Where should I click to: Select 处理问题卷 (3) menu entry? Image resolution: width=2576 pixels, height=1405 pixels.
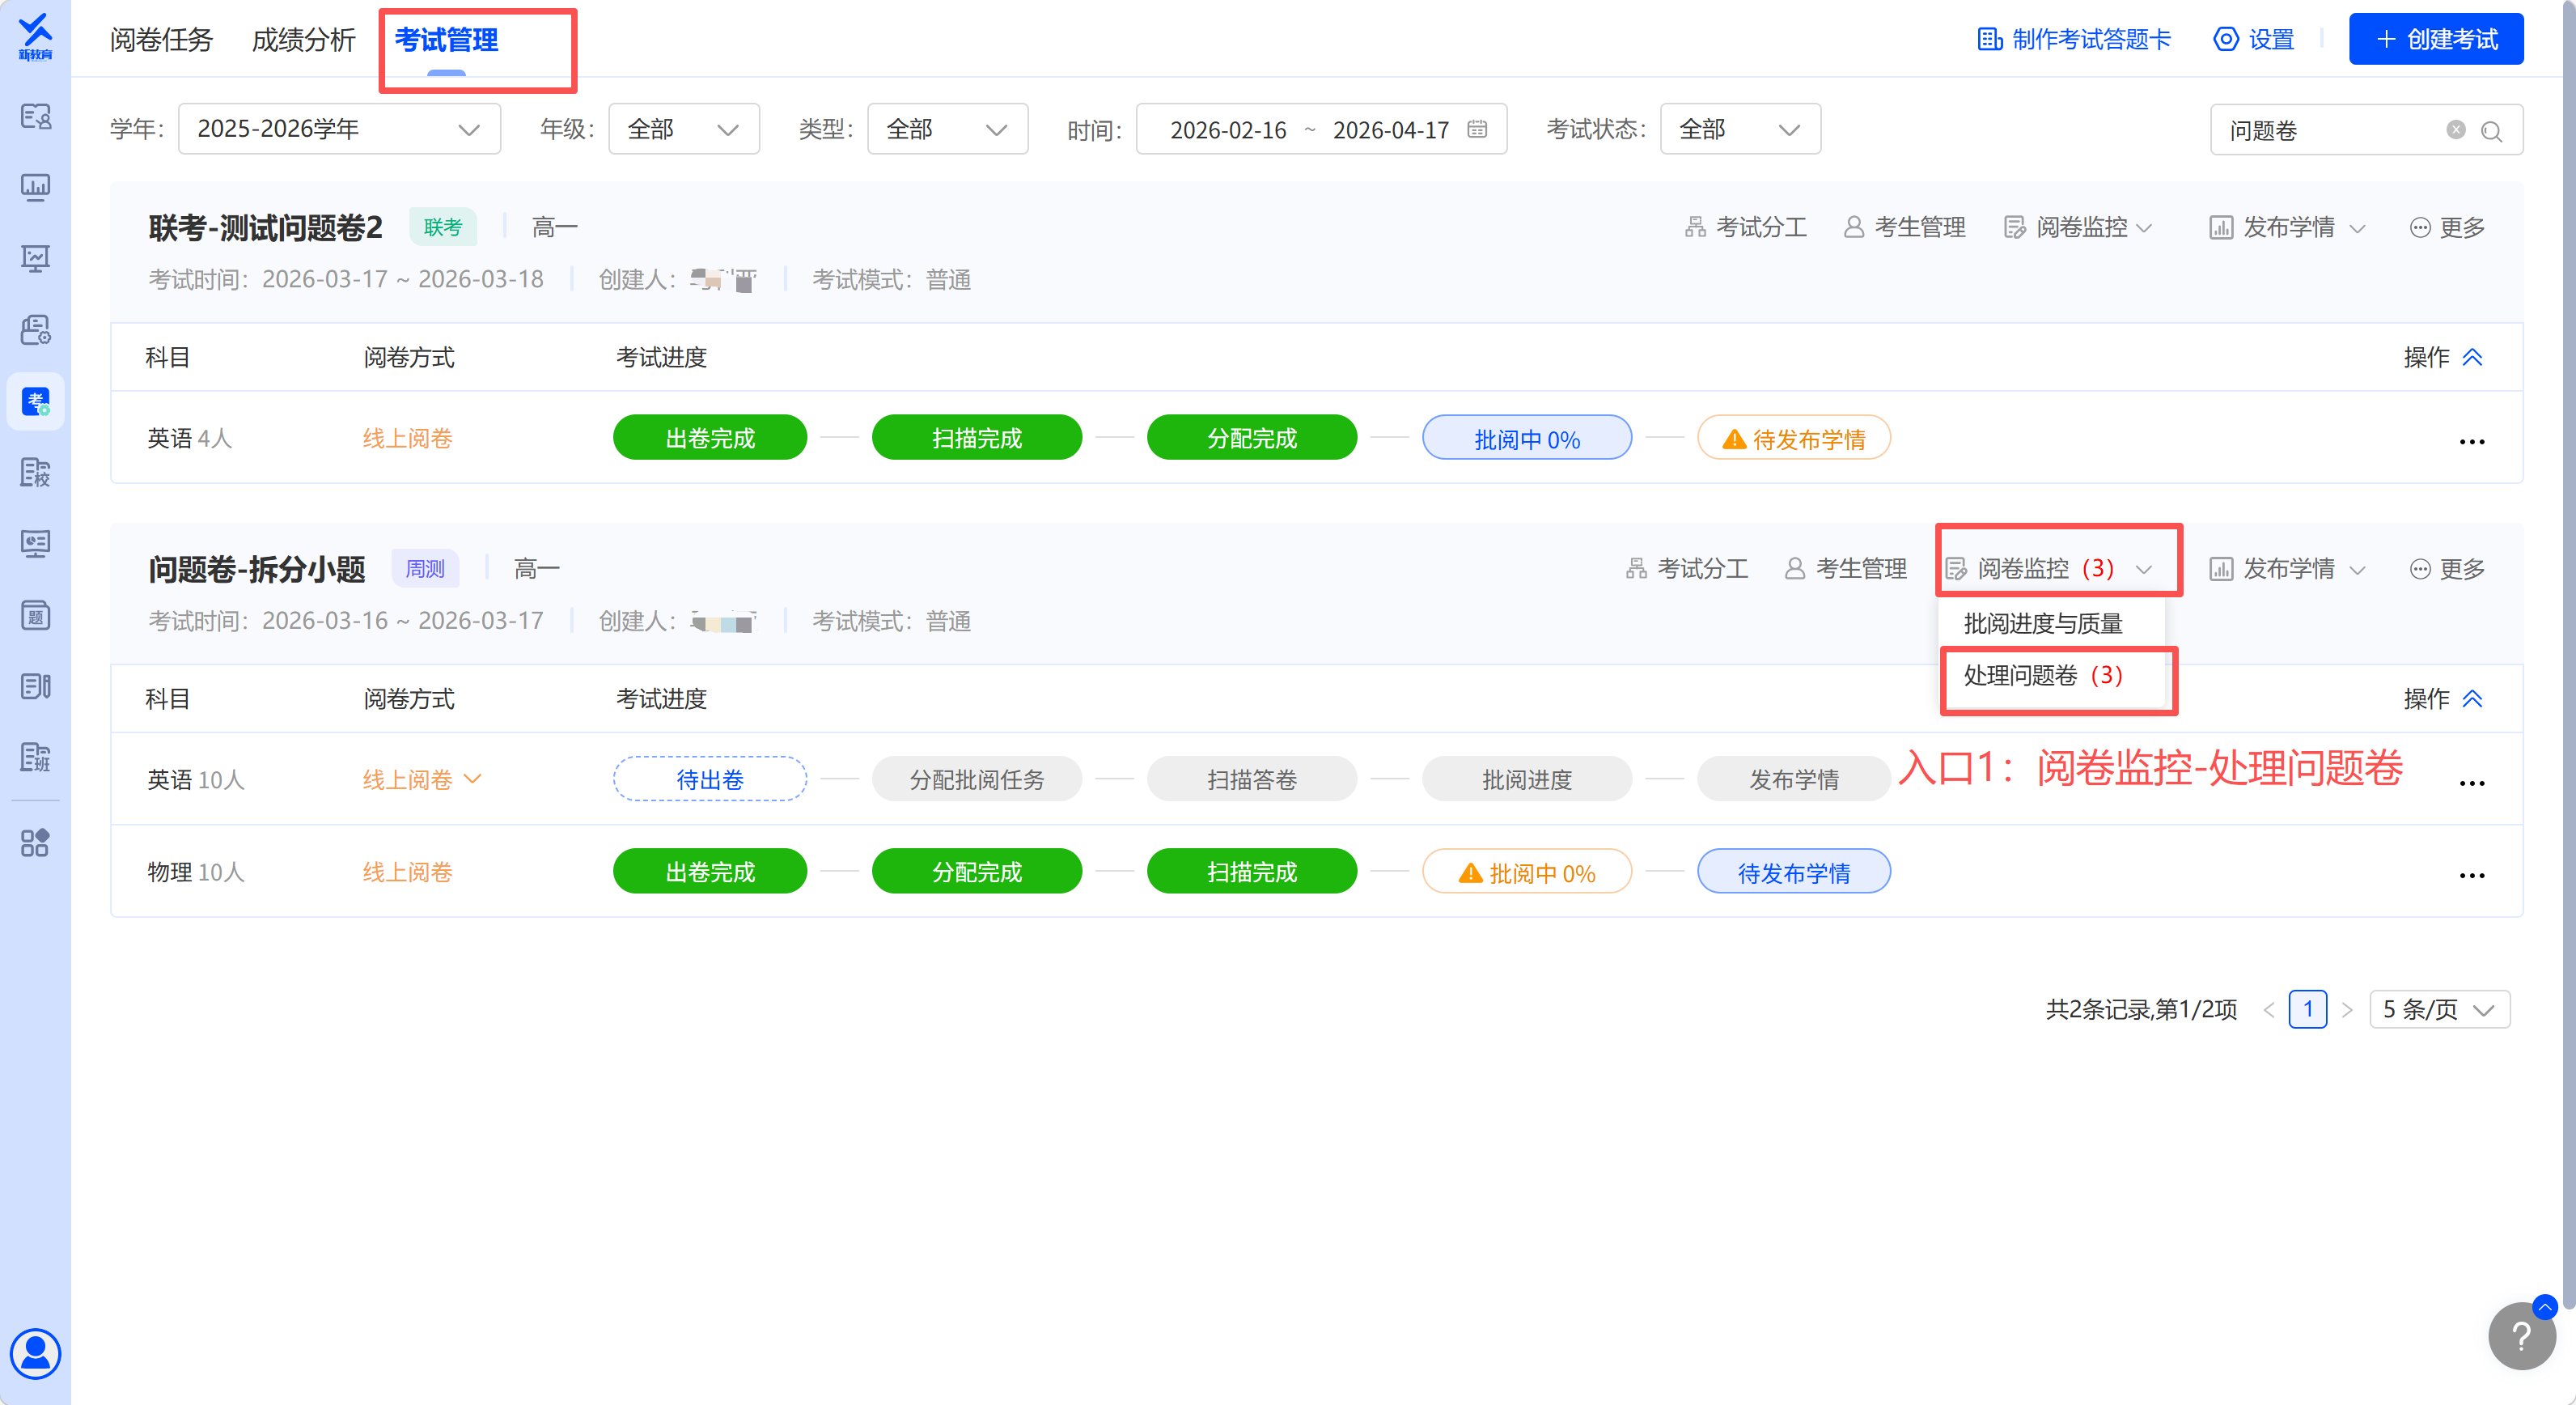2042,676
